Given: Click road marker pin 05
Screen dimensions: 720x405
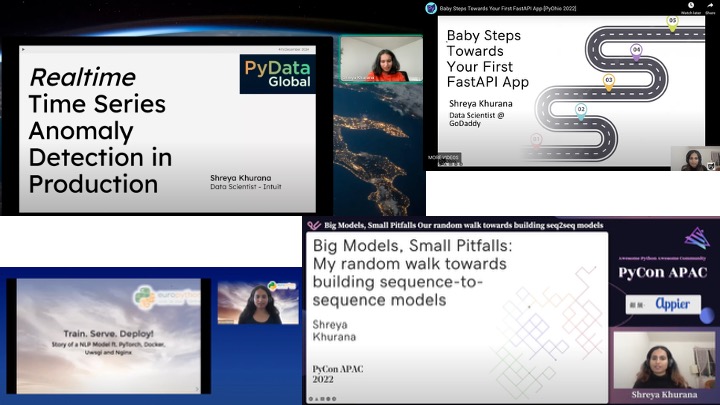Looking at the screenshot, I should (673, 22).
